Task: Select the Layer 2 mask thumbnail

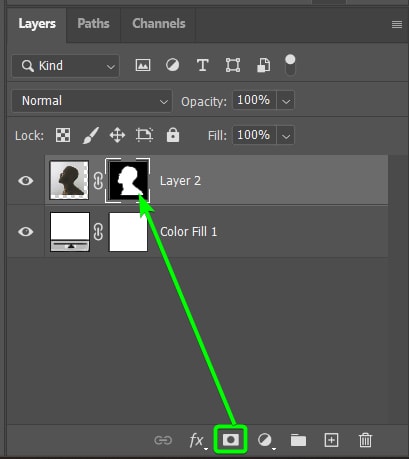Action: pyautogui.click(x=128, y=180)
